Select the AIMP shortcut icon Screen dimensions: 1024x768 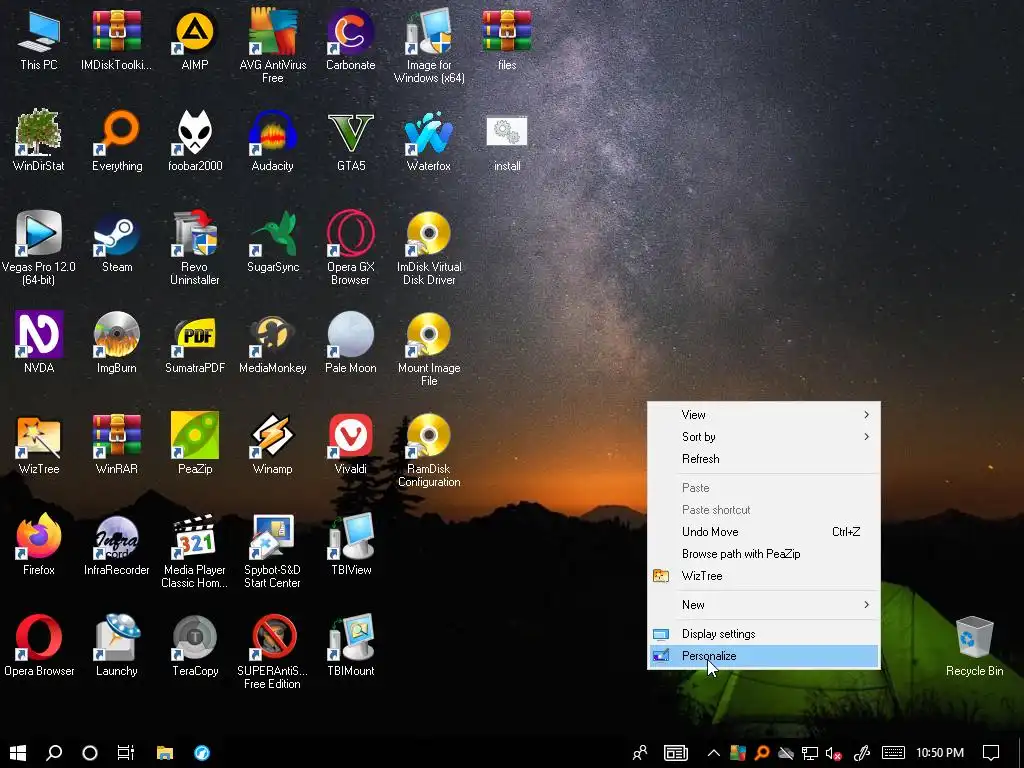pos(195,33)
